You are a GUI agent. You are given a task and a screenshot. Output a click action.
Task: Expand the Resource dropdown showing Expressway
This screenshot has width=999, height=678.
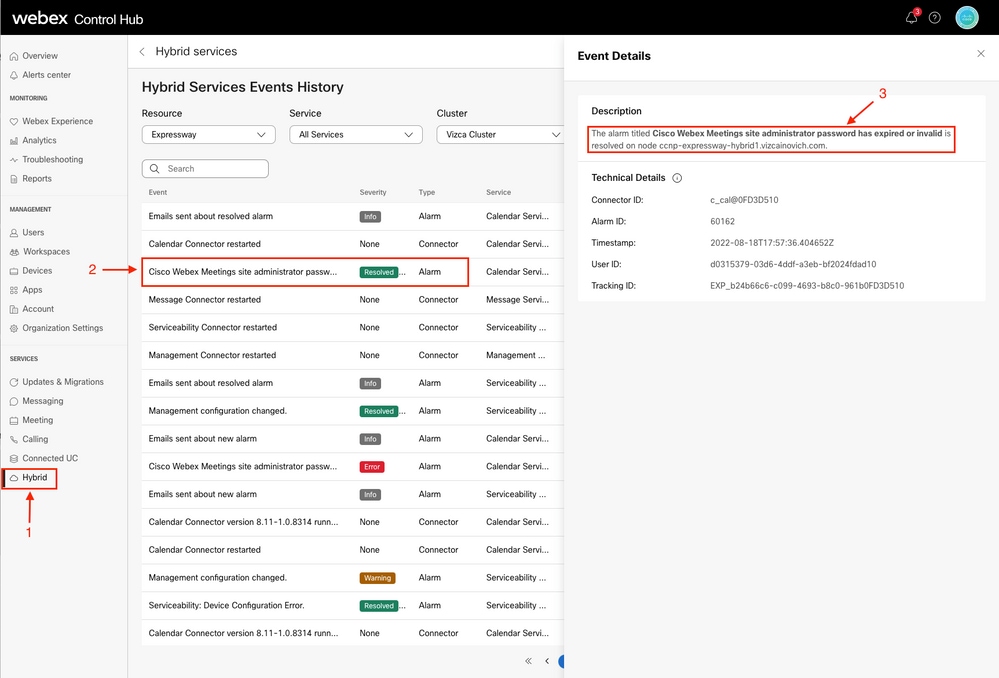[208, 134]
